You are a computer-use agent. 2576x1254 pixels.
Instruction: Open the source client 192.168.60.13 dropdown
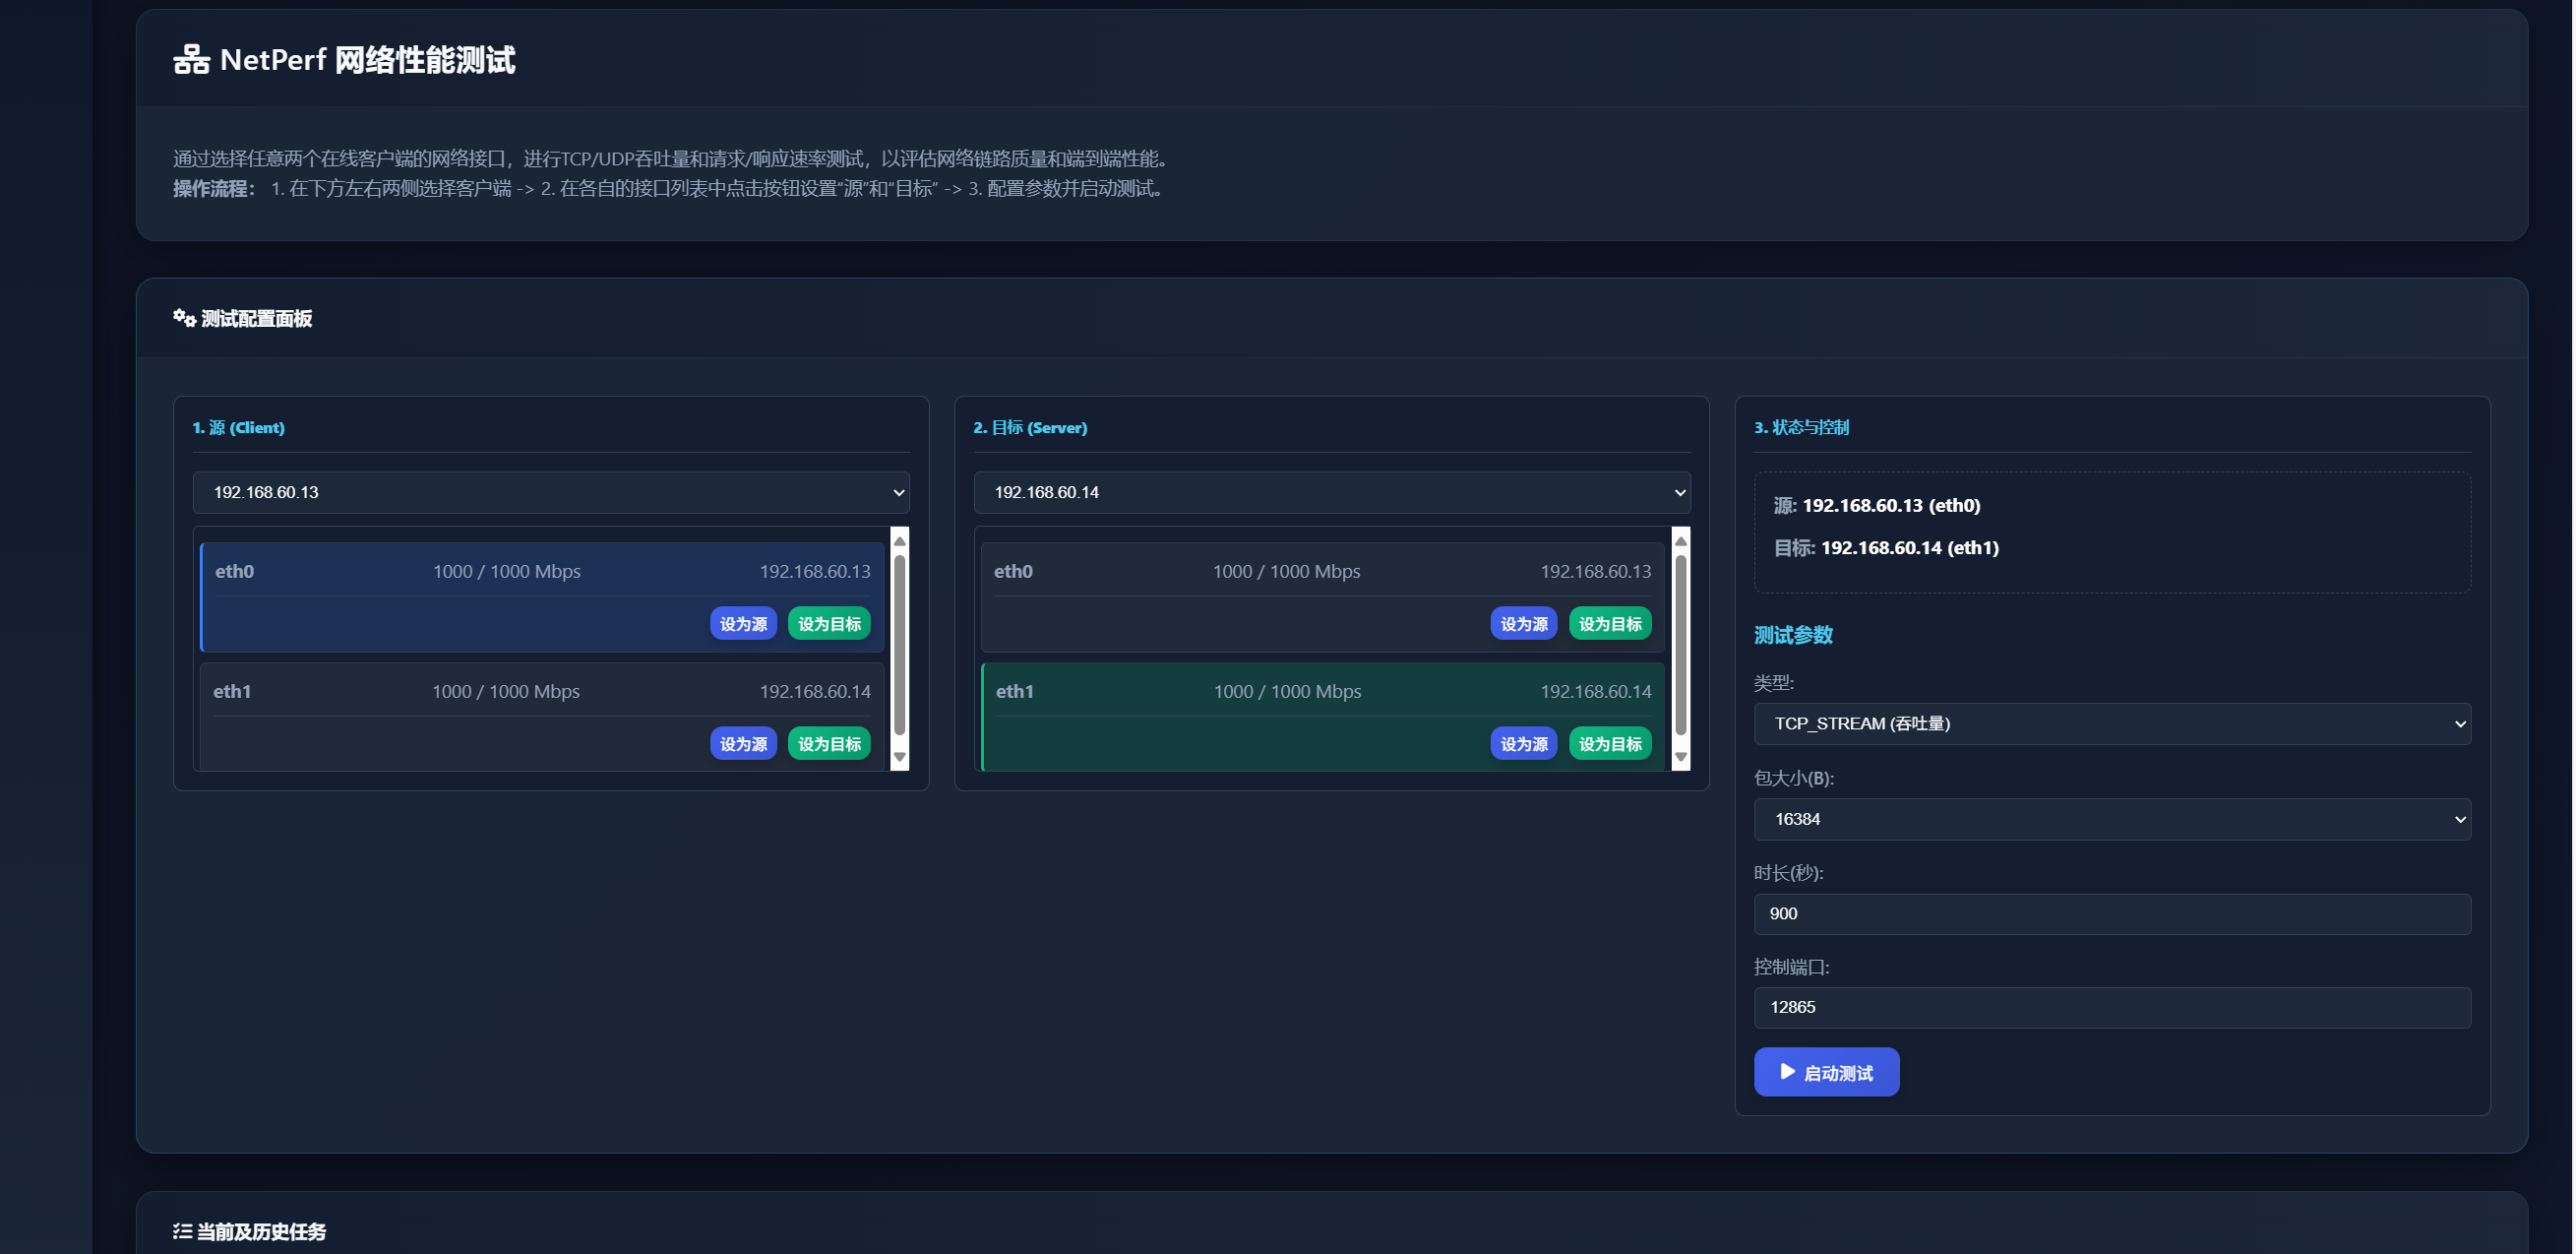[x=551, y=492]
